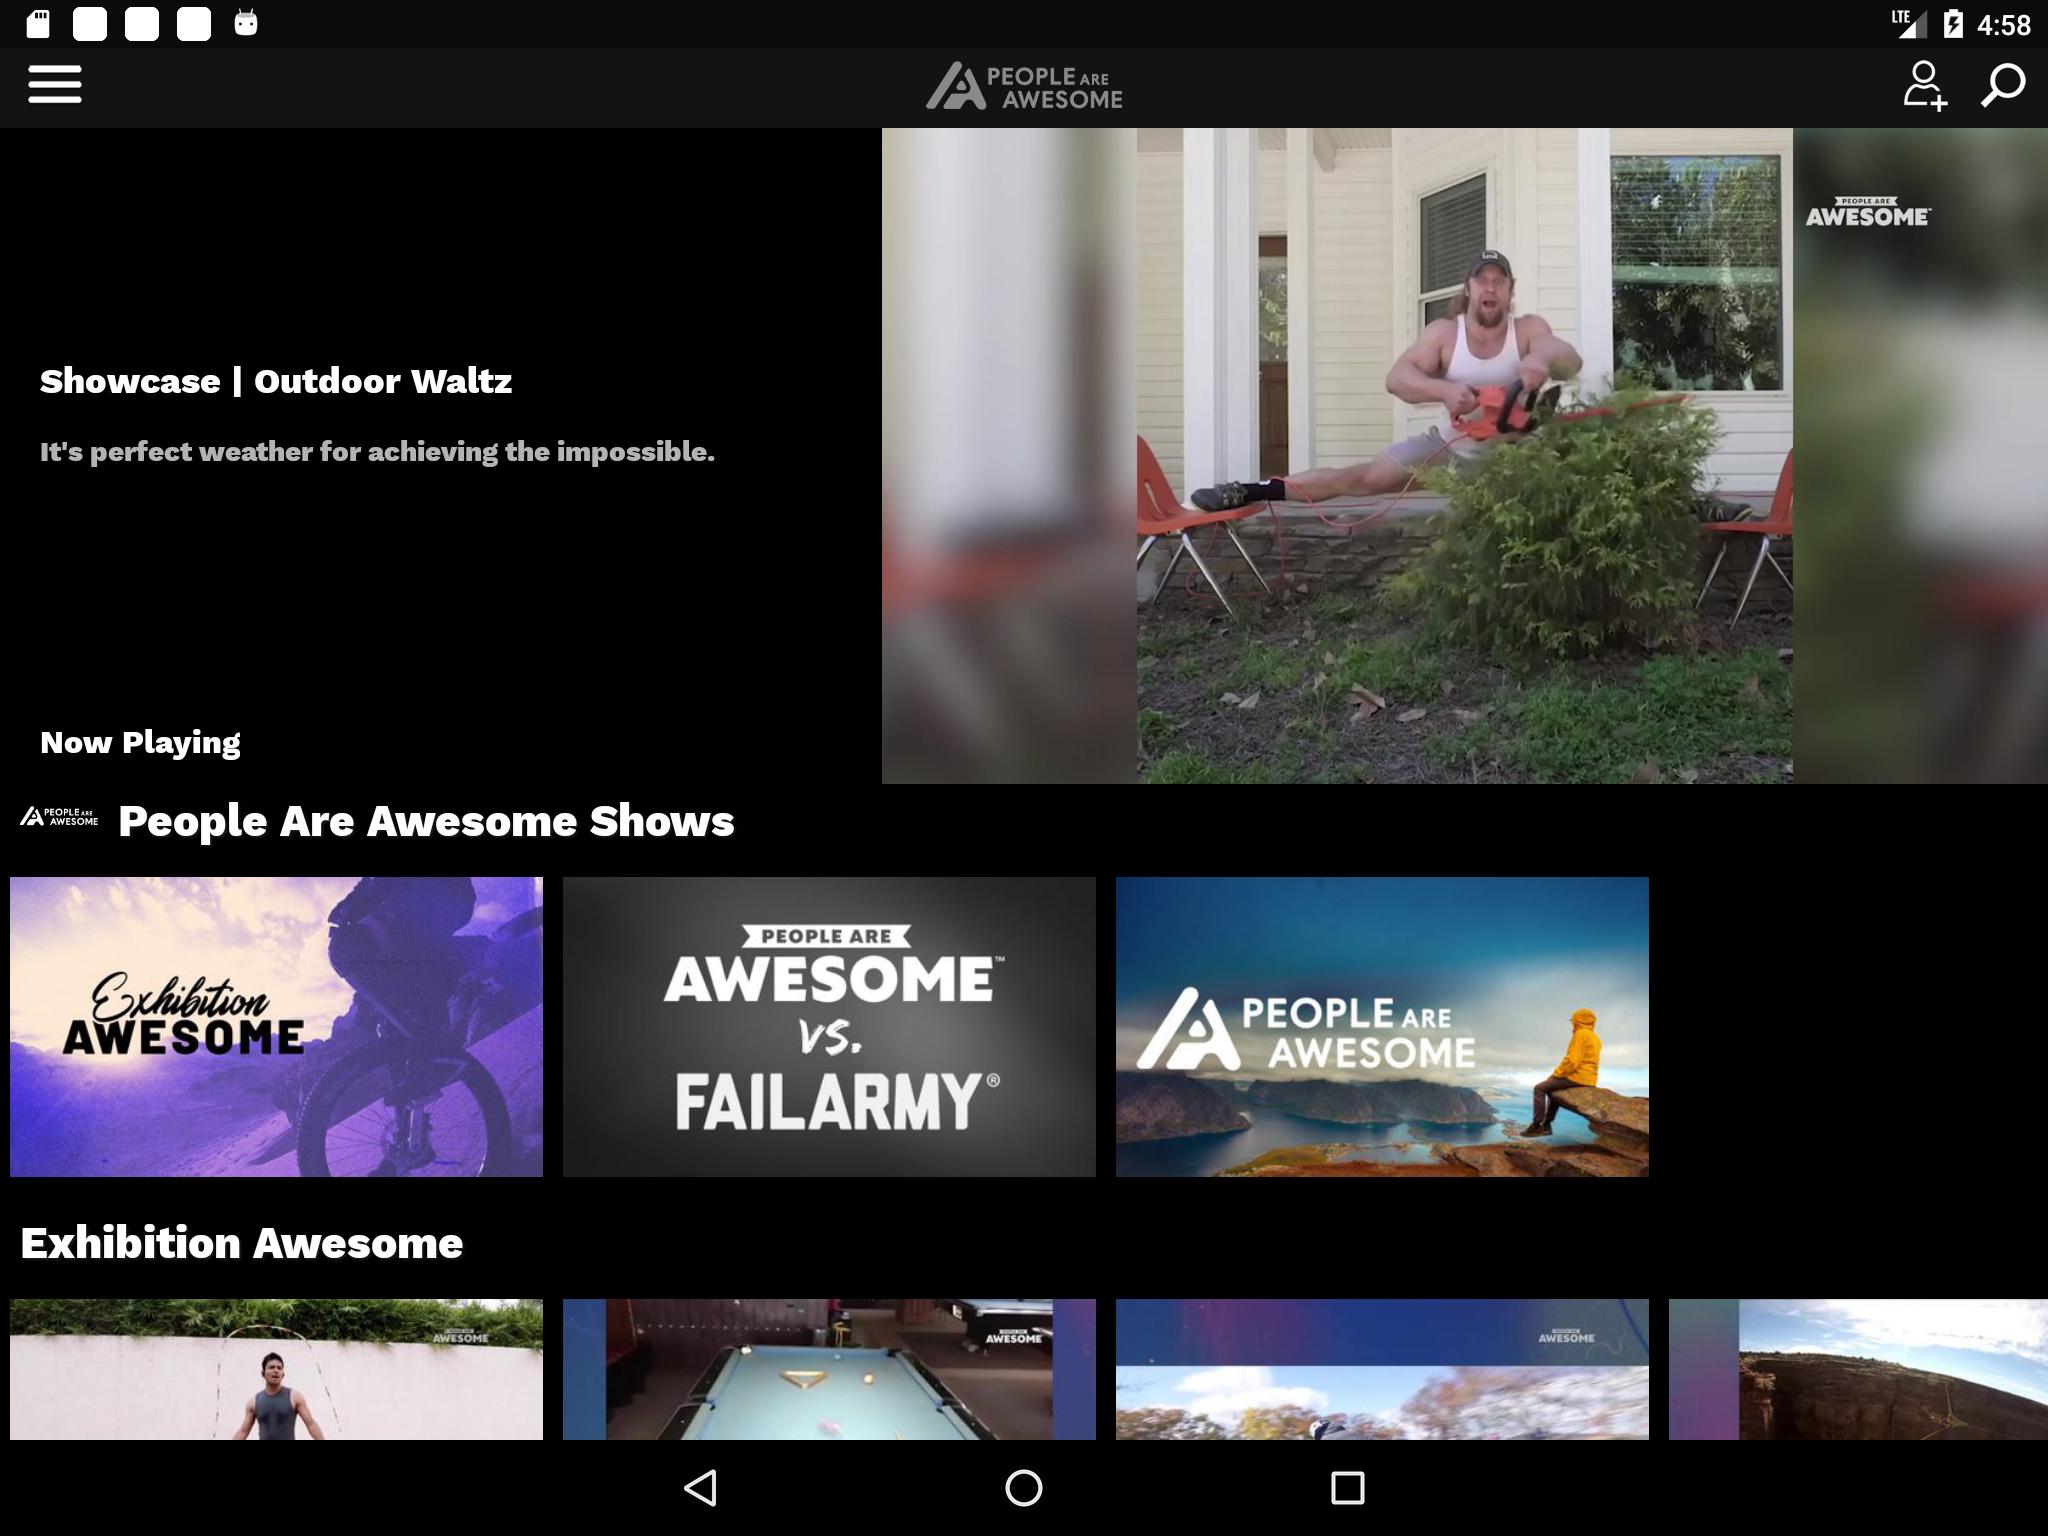Open the add account profile icon
Viewport: 2048px width, 1536px height.
1924,86
